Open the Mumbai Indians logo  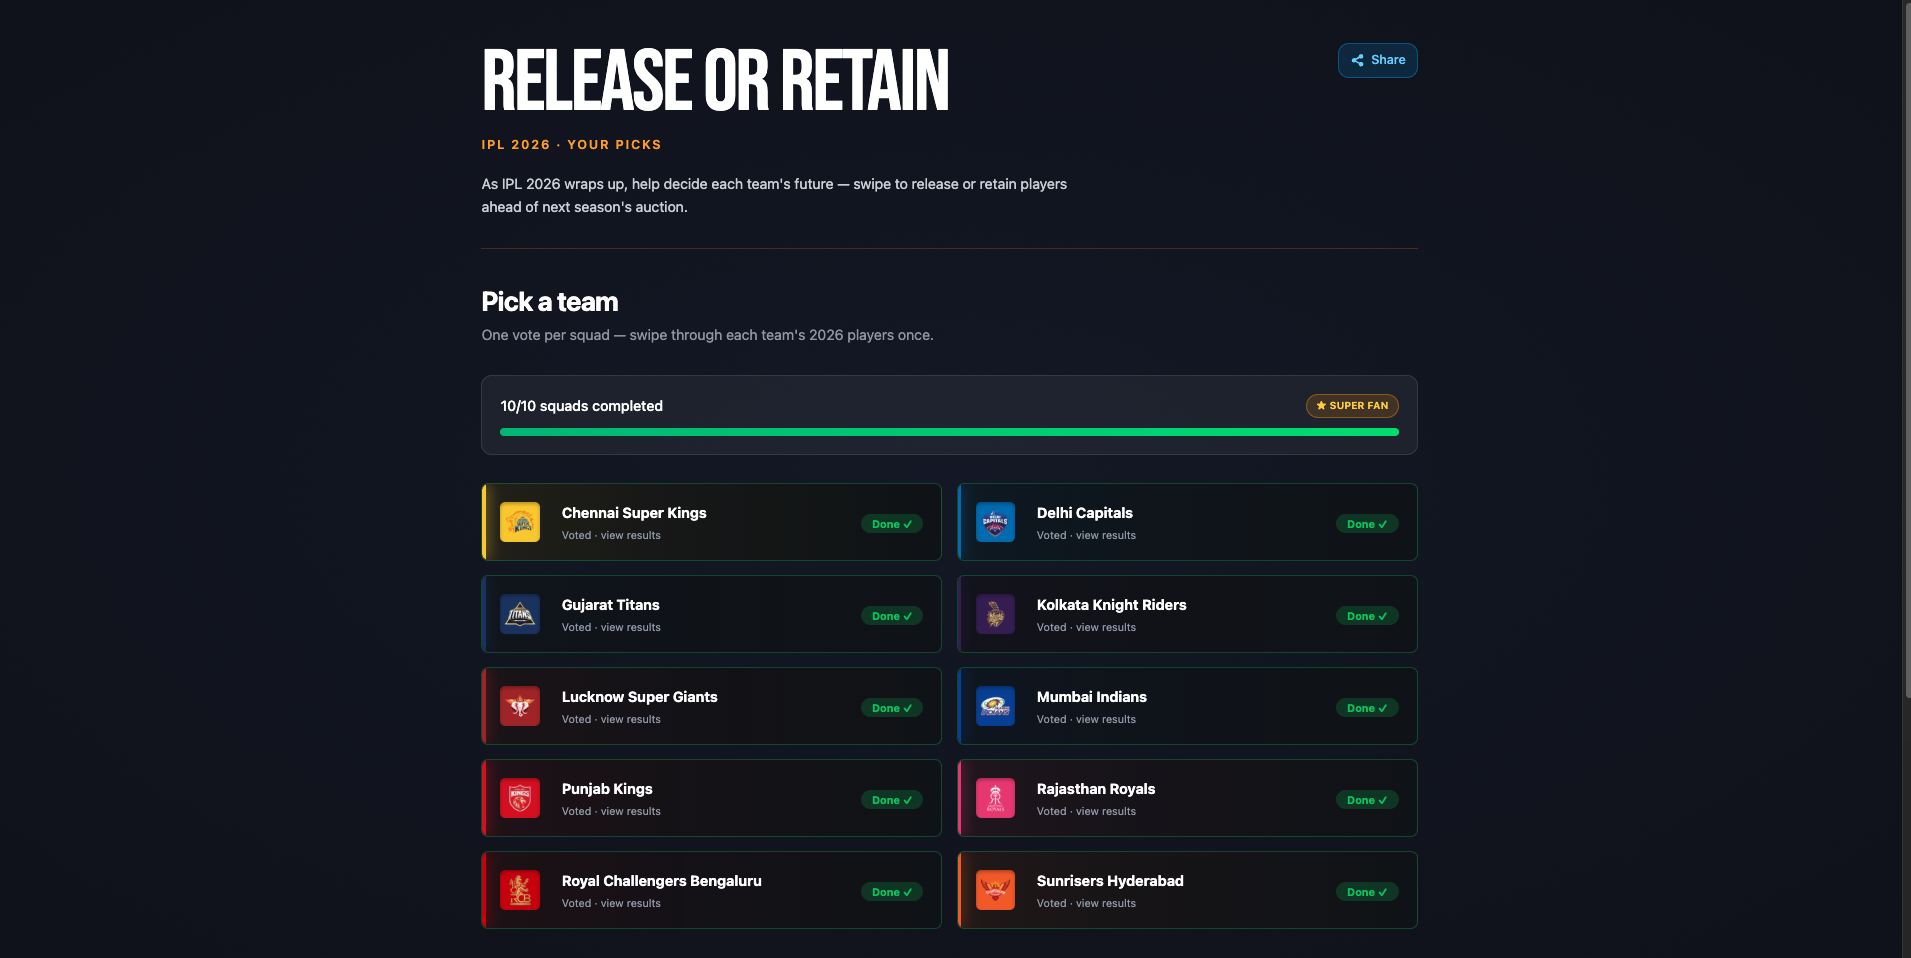(995, 706)
